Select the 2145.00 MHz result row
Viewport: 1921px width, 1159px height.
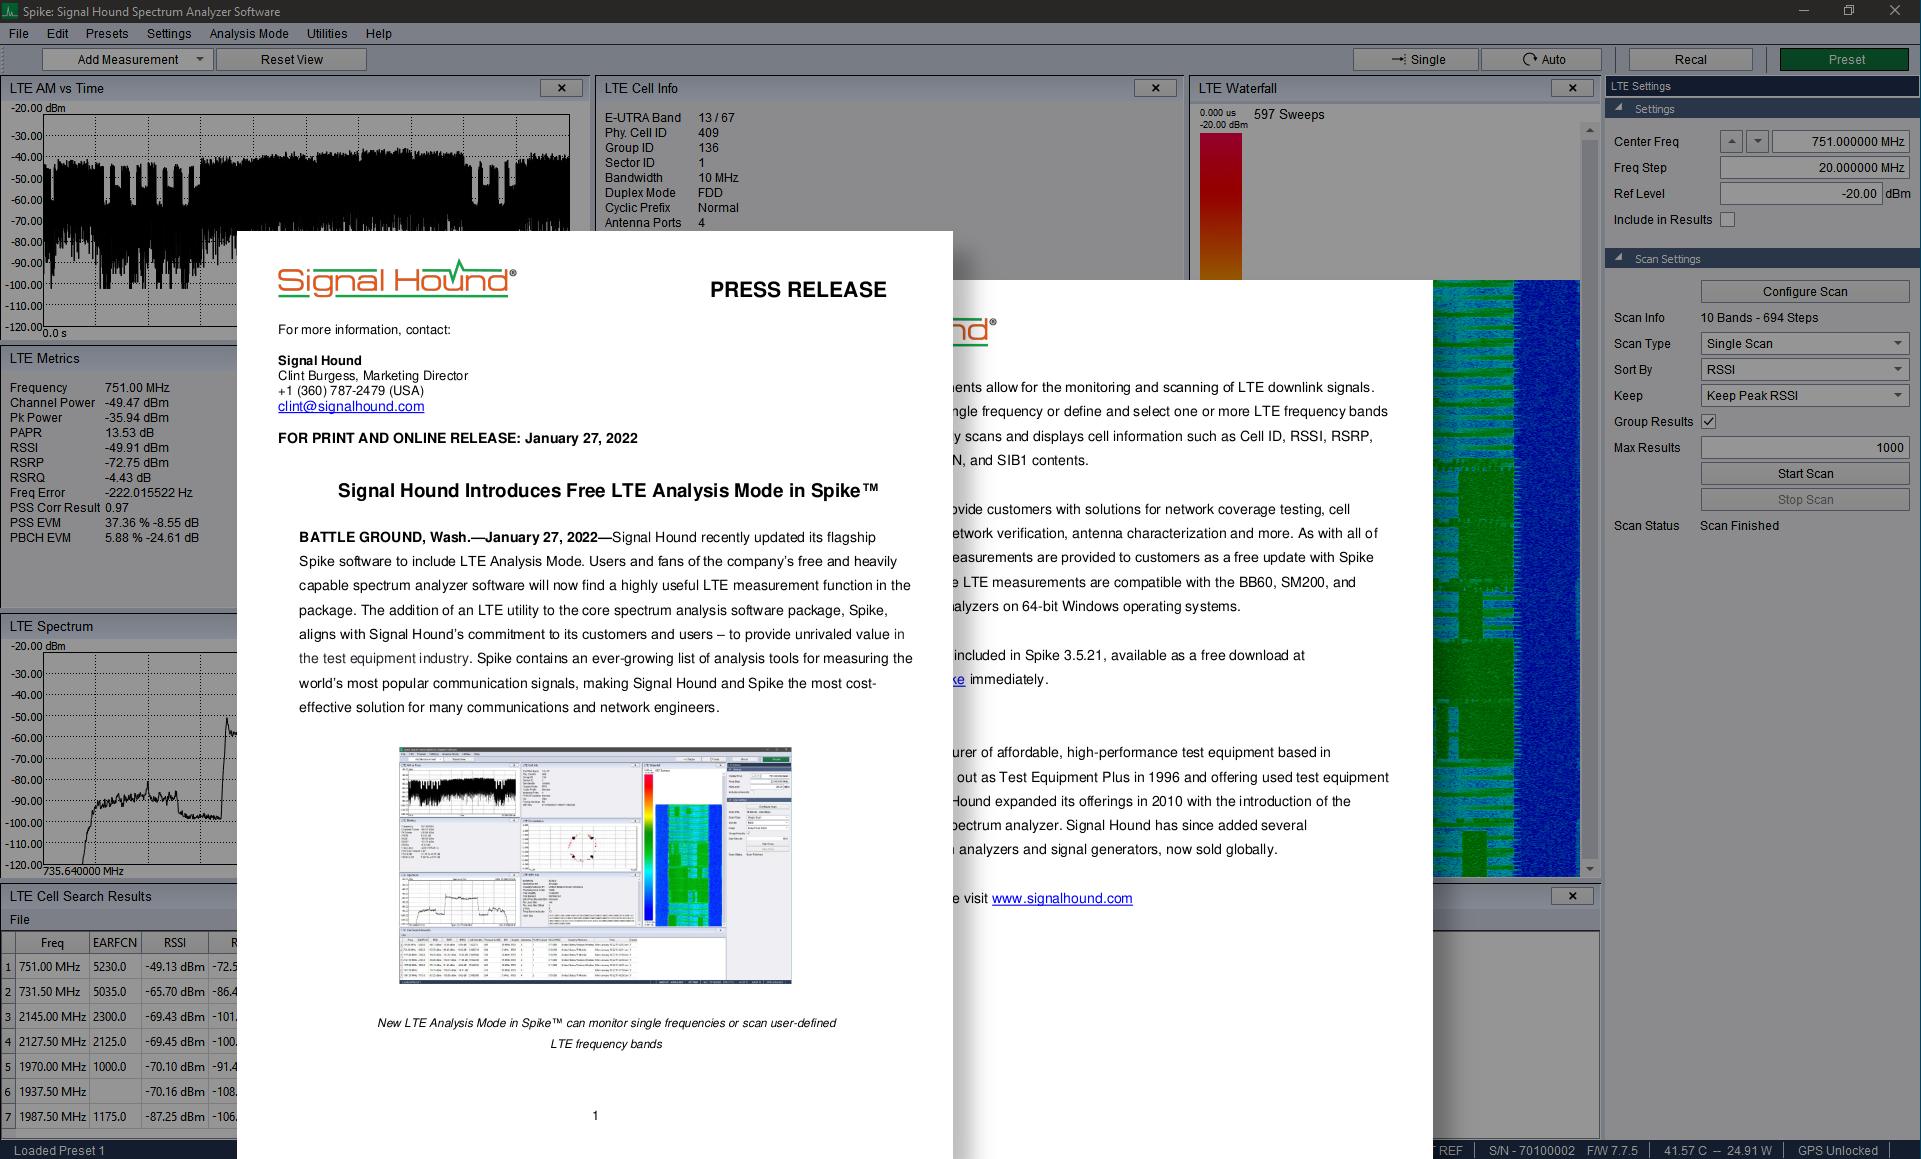tap(120, 1017)
